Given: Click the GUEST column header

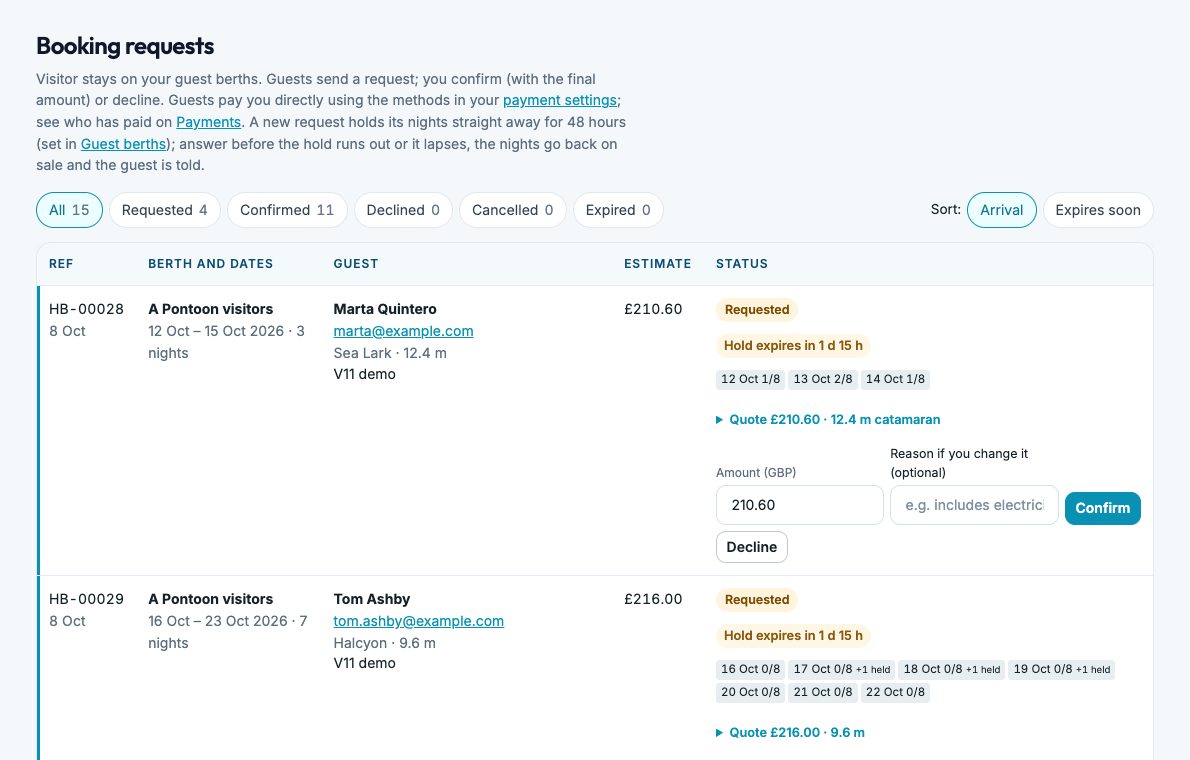Looking at the screenshot, I should pos(355,263).
